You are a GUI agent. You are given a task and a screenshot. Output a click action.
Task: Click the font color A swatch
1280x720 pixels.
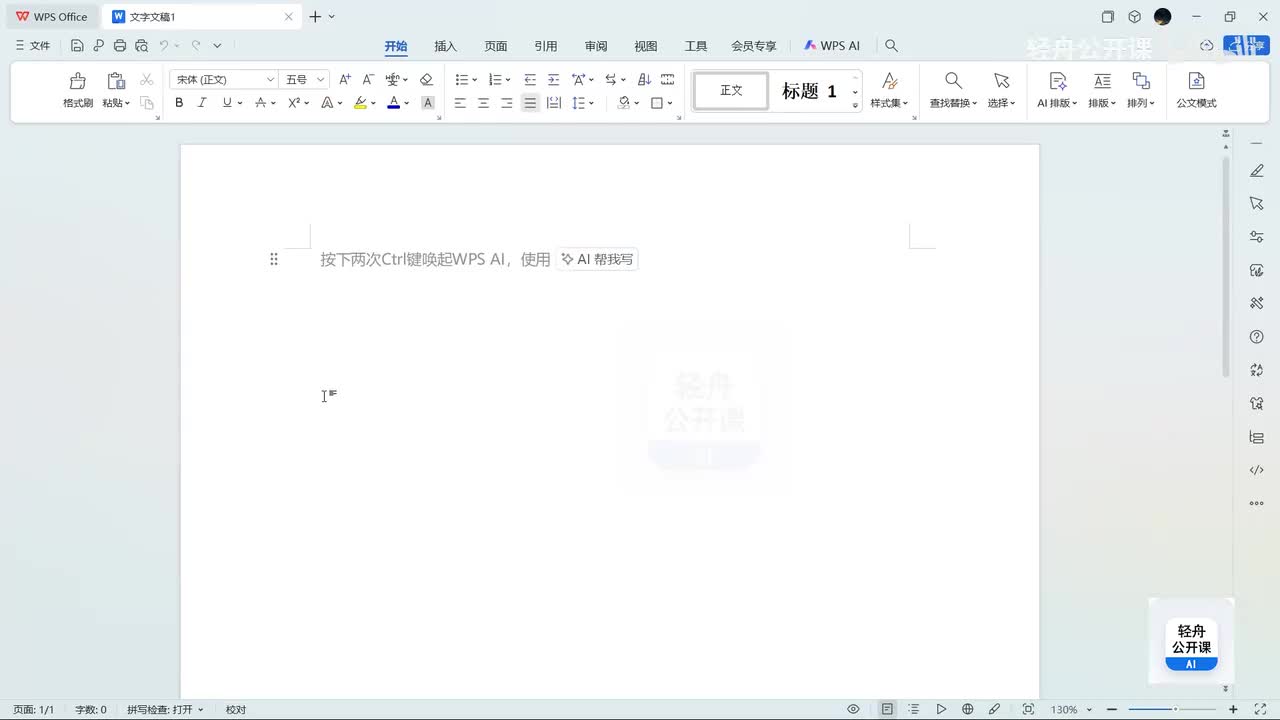(x=394, y=103)
